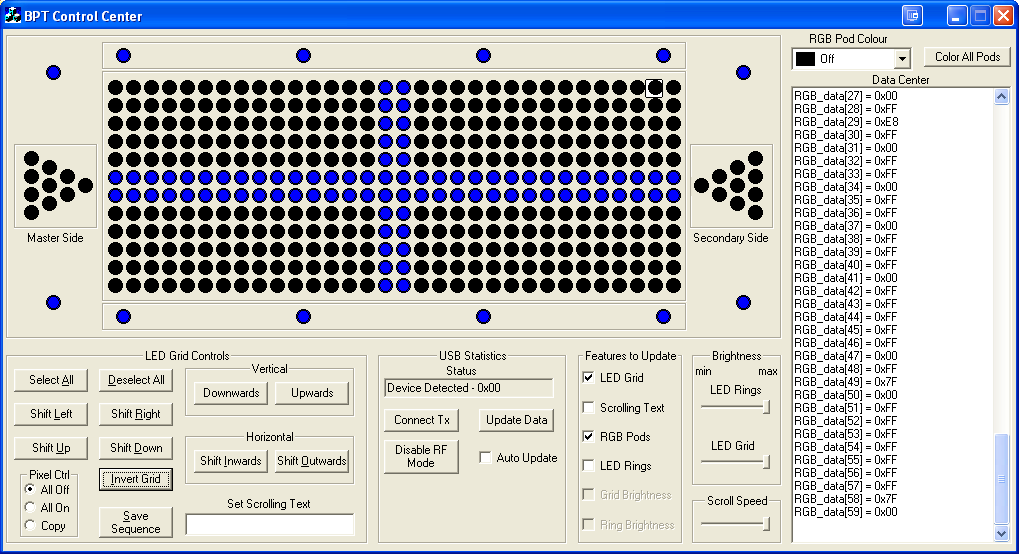Select the All On pixel control radio

pyautogui.click(x=30, y=508)
